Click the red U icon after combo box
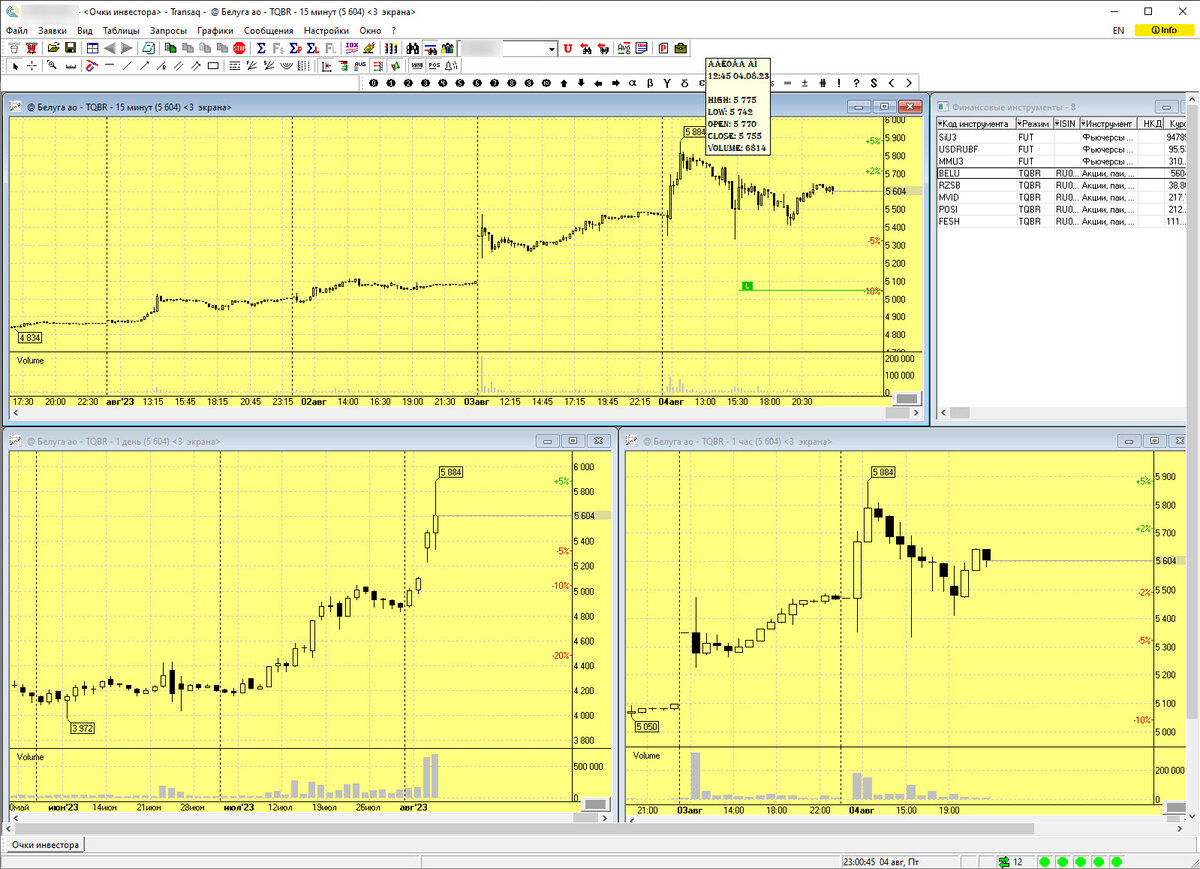The width and height of the screenshot is (1200, 869). 567,48
